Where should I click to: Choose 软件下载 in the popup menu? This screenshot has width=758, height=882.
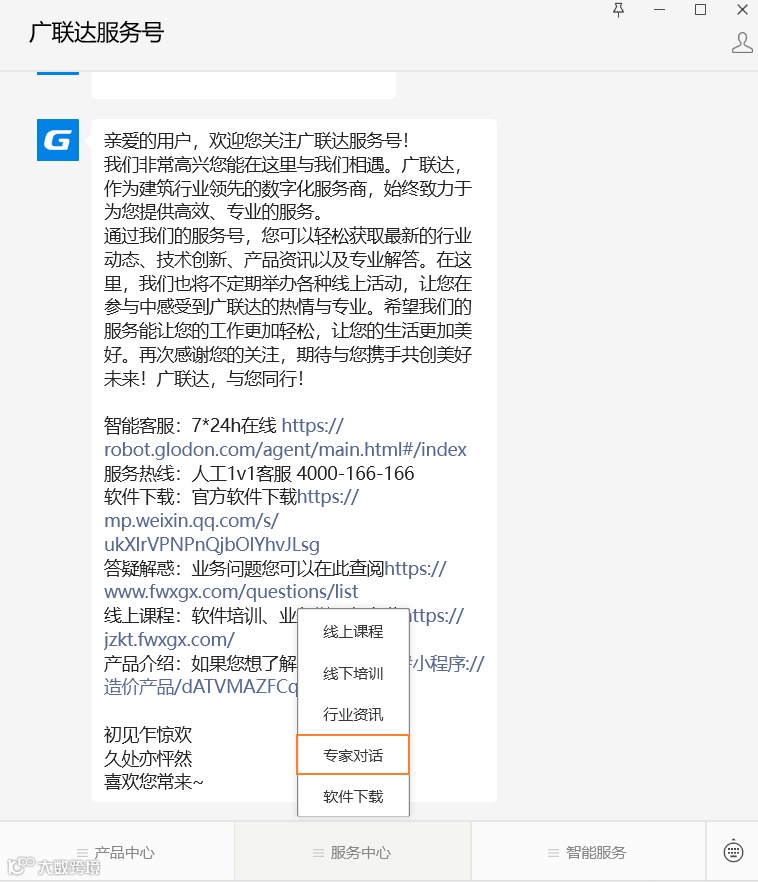coord(353,796)
